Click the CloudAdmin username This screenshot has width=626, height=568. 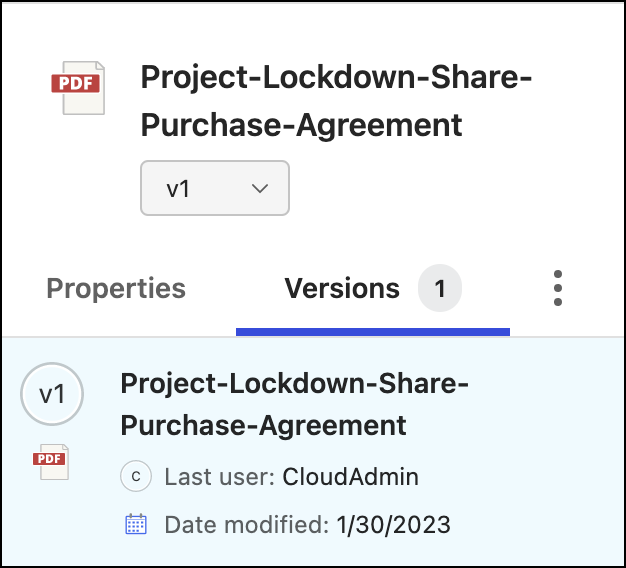tap(351, 477)
